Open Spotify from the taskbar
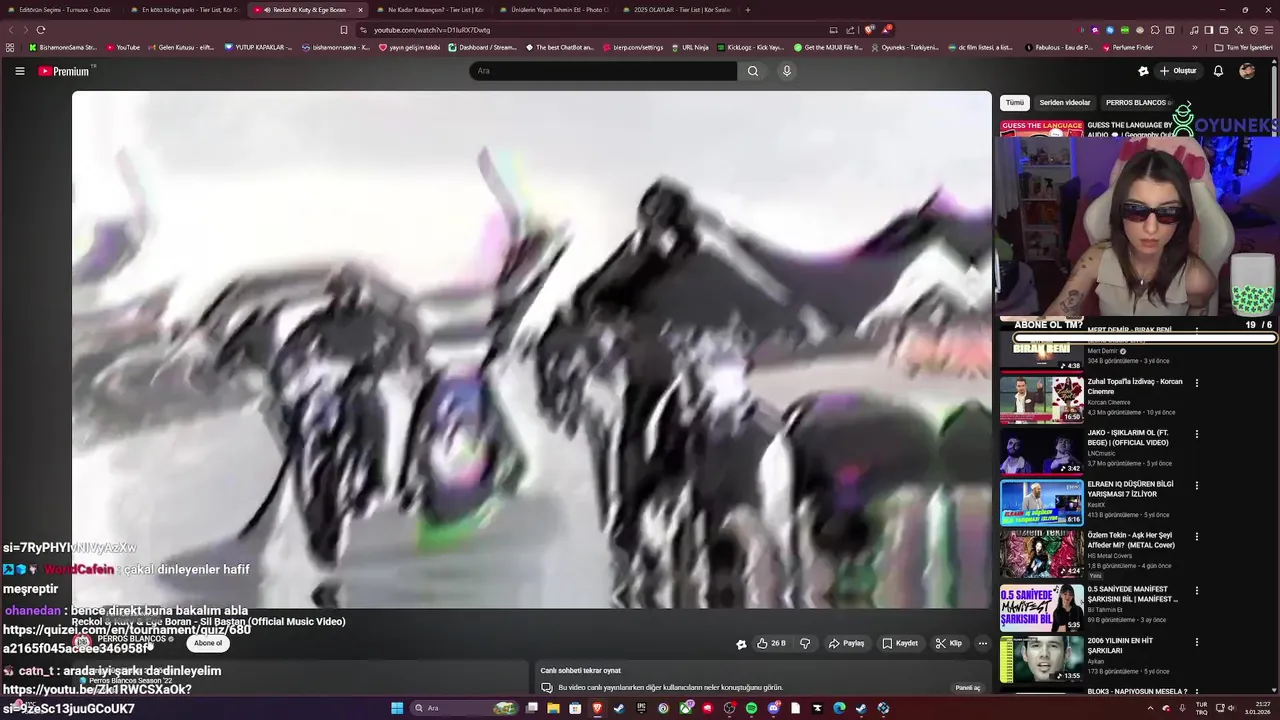Image resolution: width=1280 pixels, height=720 pixels. 751,708
